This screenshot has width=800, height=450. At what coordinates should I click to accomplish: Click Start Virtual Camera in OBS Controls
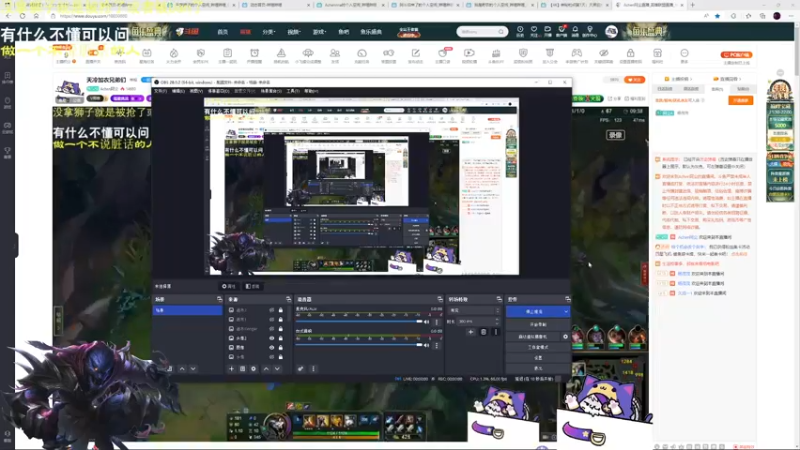coord(533,337)
